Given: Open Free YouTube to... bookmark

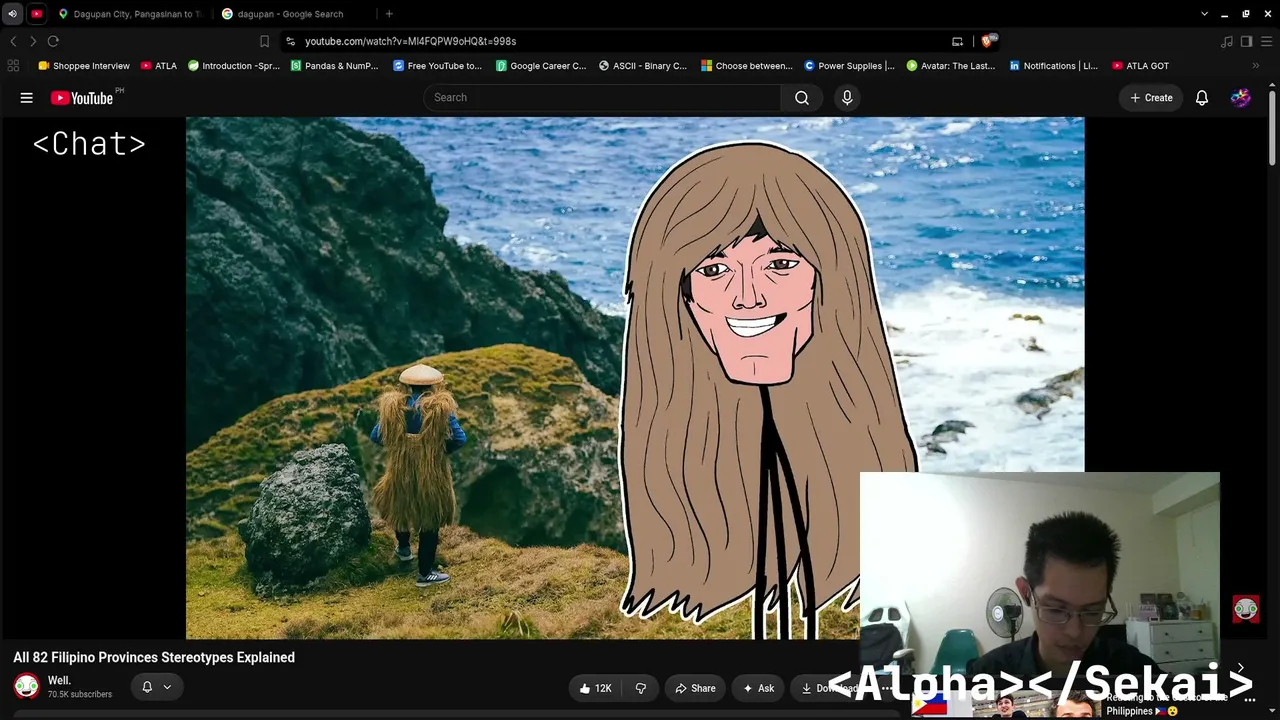Looking at the screenshot, I should pyautogui.click(x=438, y=66).
